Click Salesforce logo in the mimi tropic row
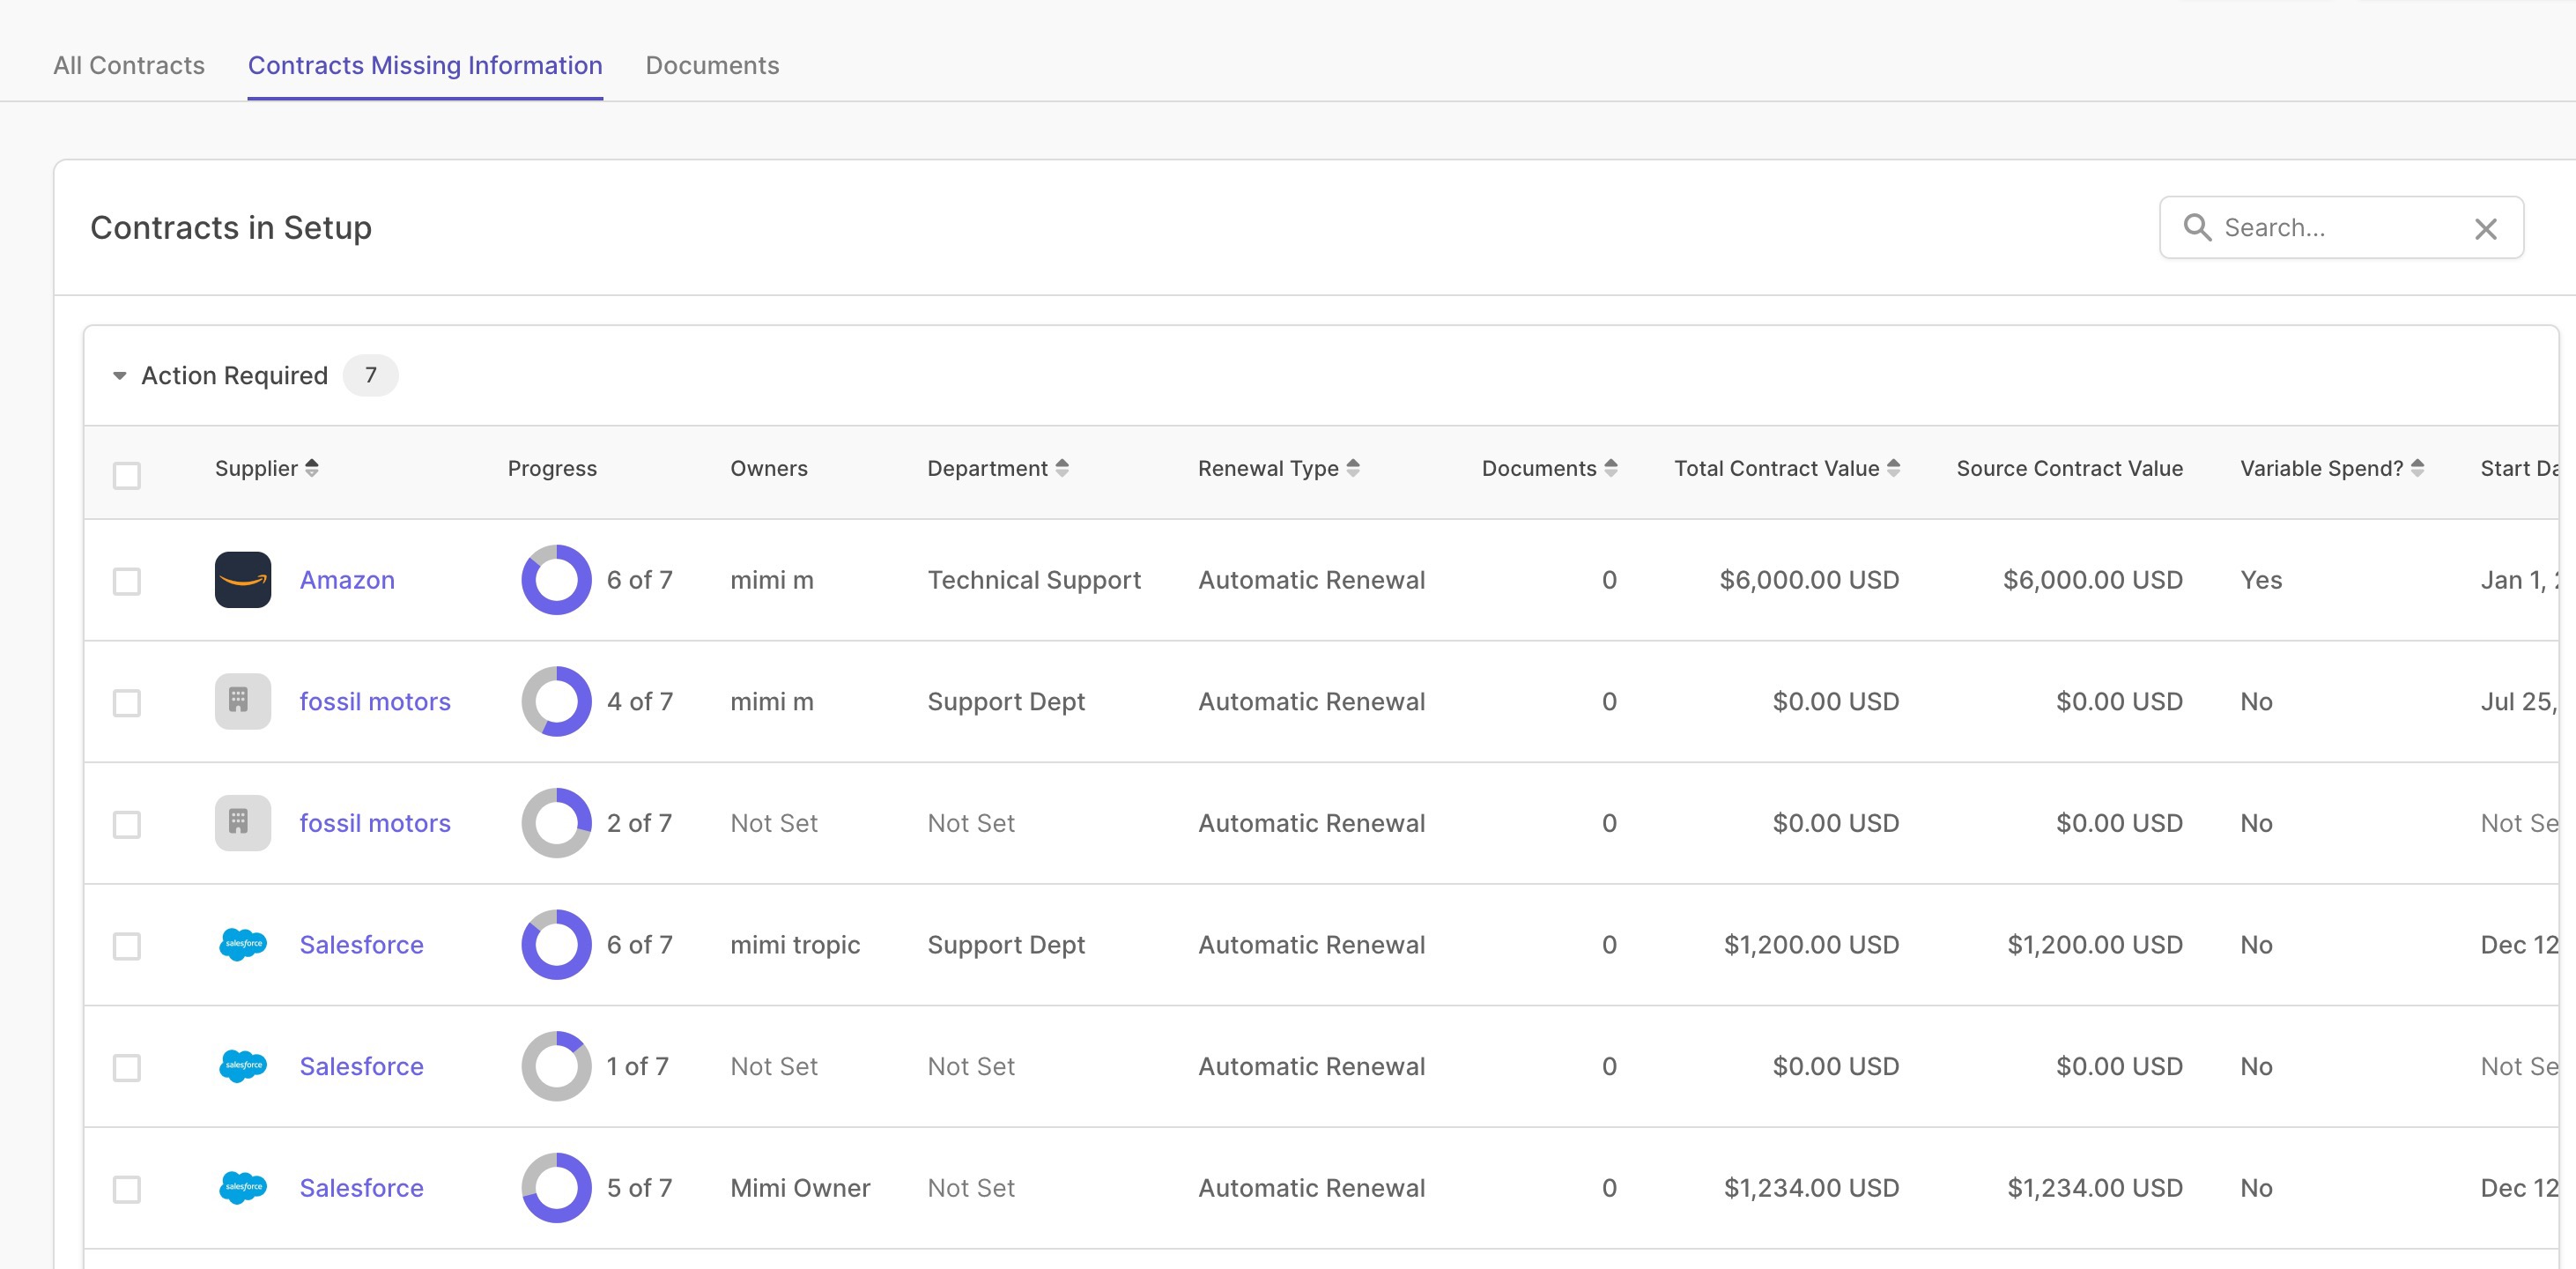 click(x=243, y=944)
